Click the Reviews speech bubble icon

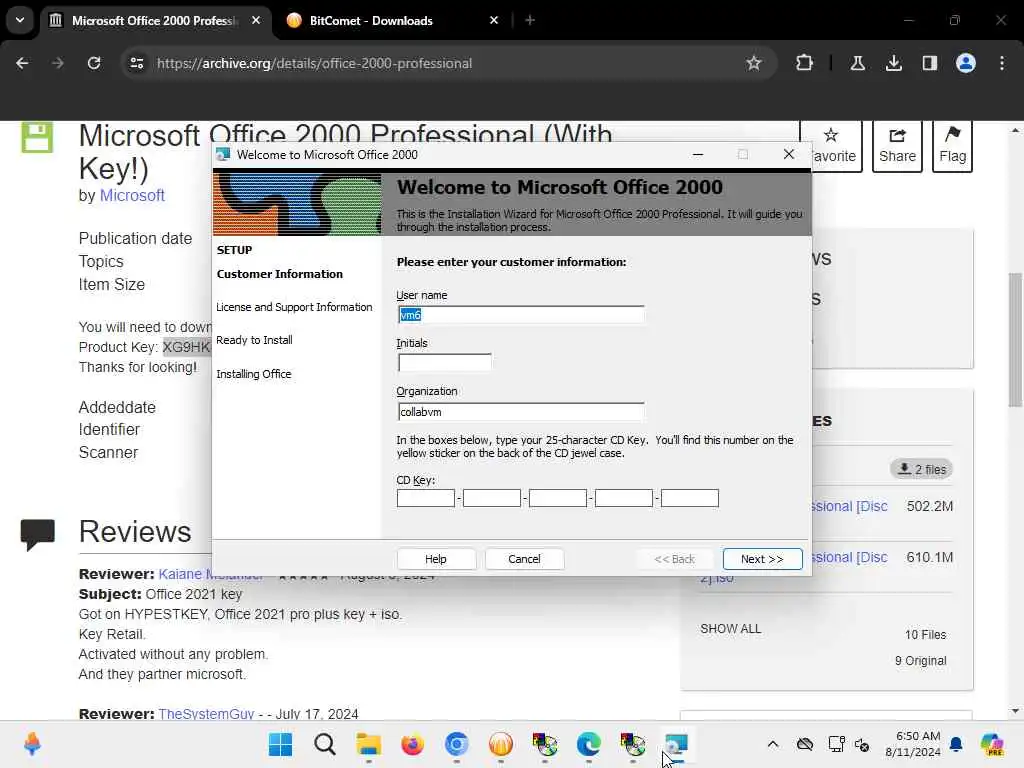[37, 534]
